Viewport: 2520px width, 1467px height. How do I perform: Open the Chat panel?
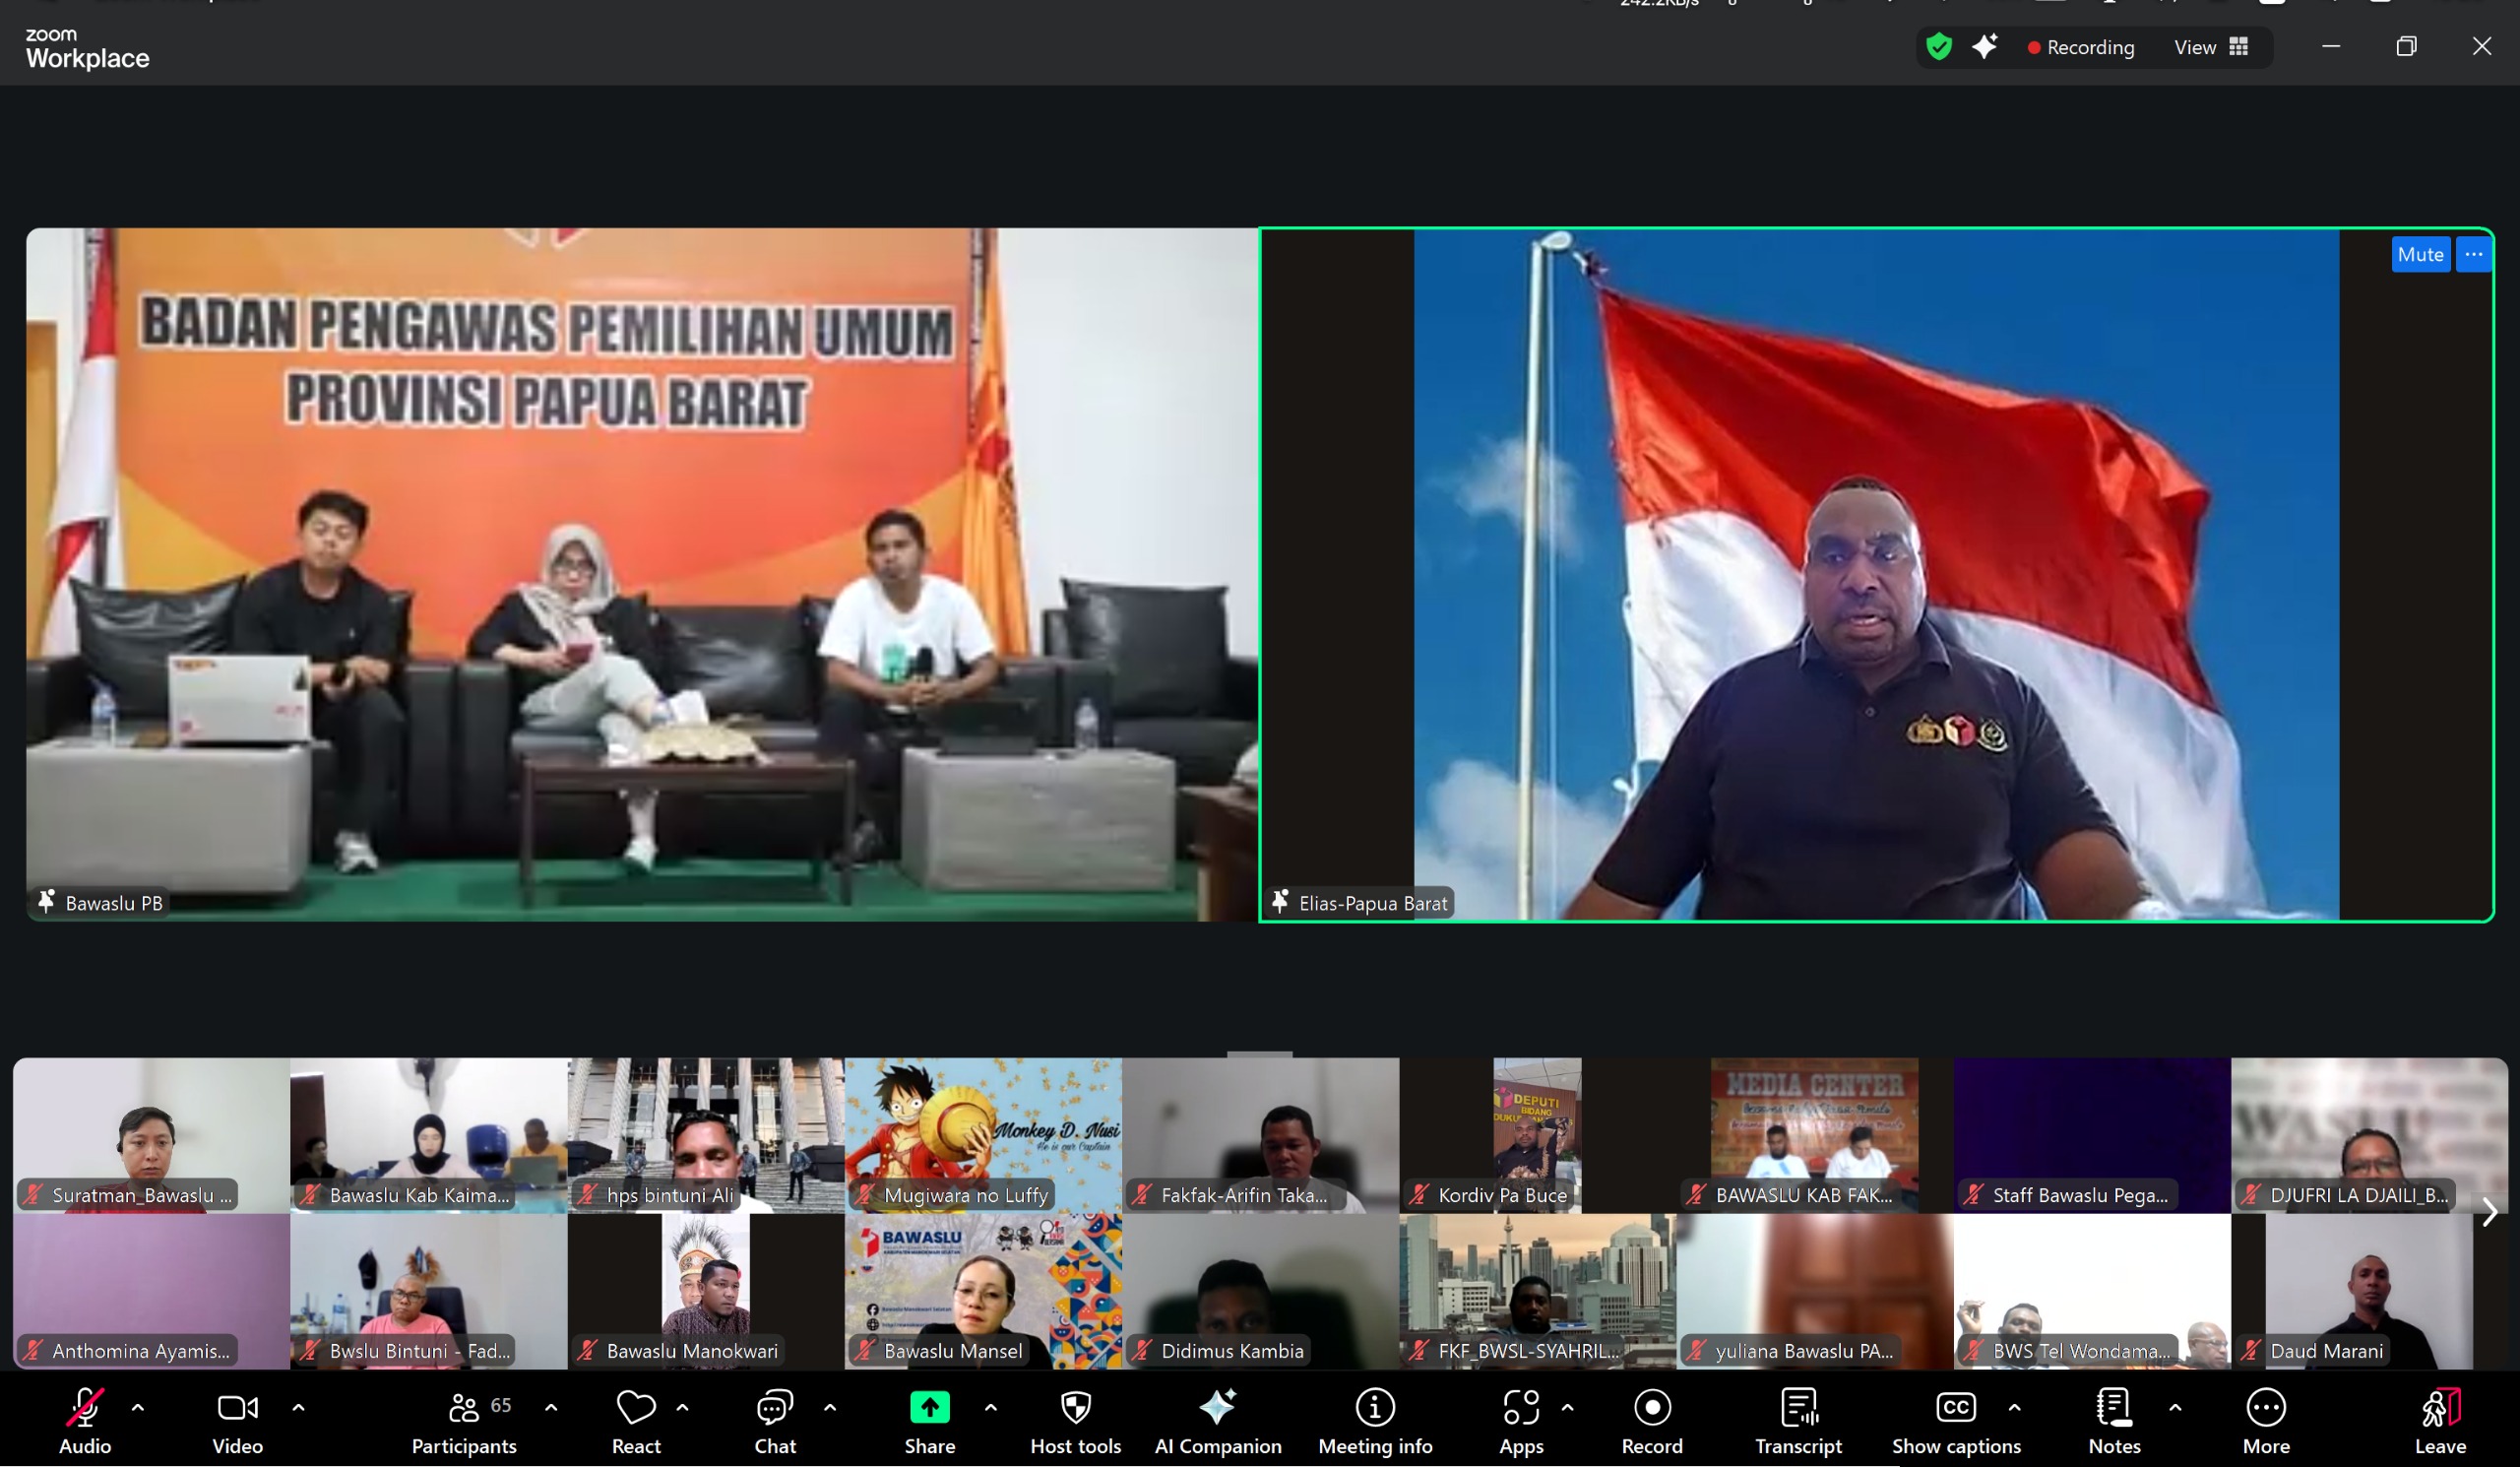774,1420
